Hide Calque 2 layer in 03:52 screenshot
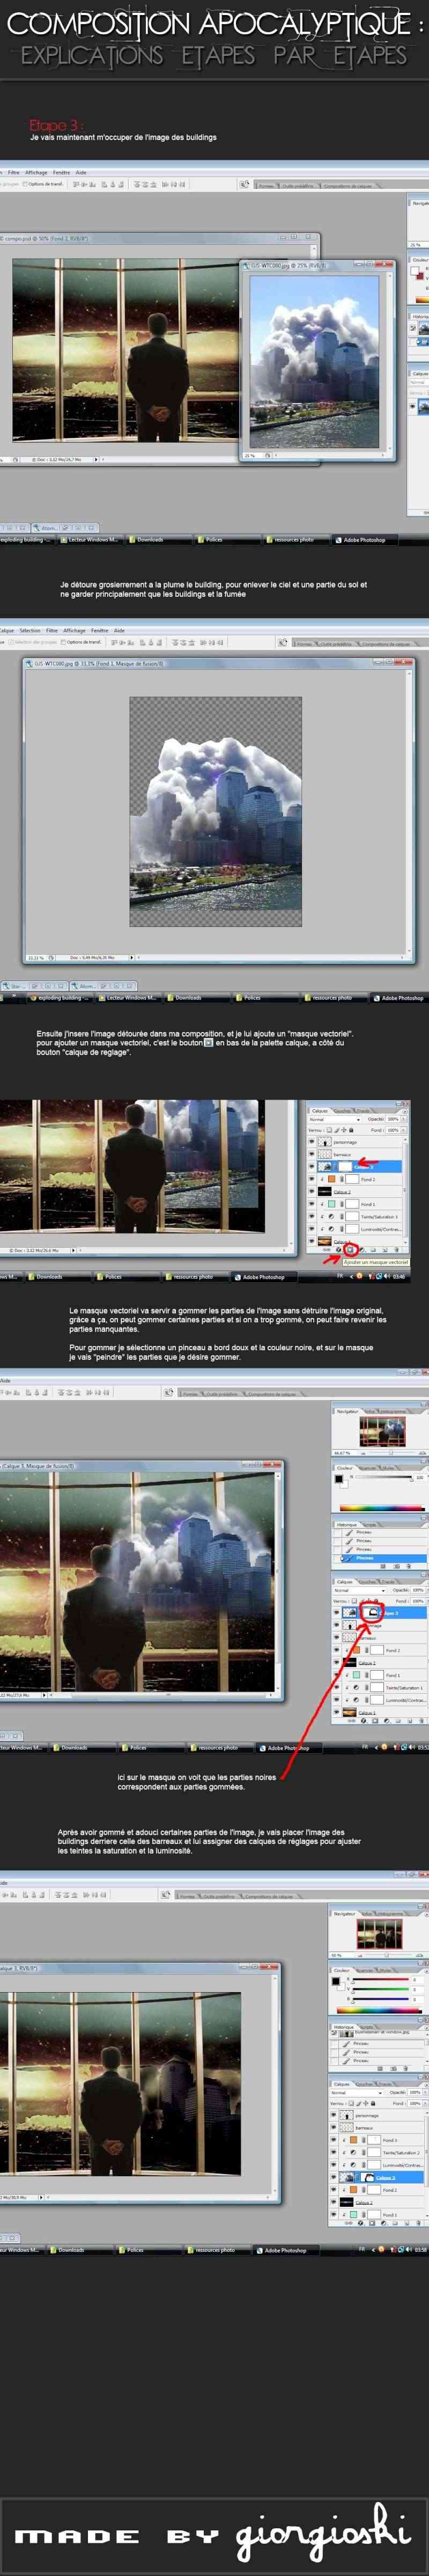 [337, 1662]
